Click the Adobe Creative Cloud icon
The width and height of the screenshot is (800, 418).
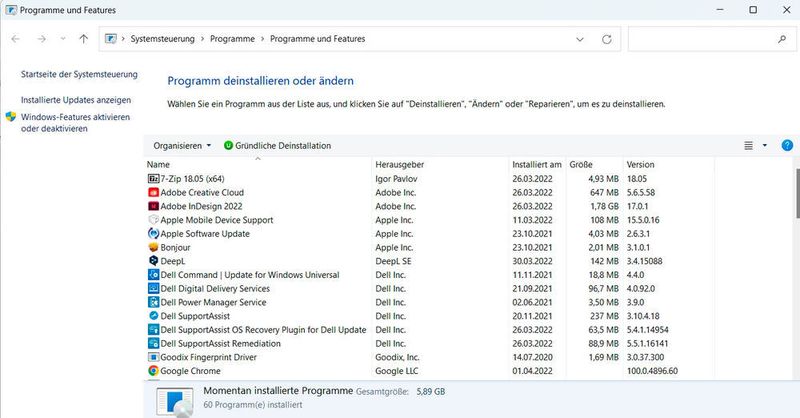153,192
